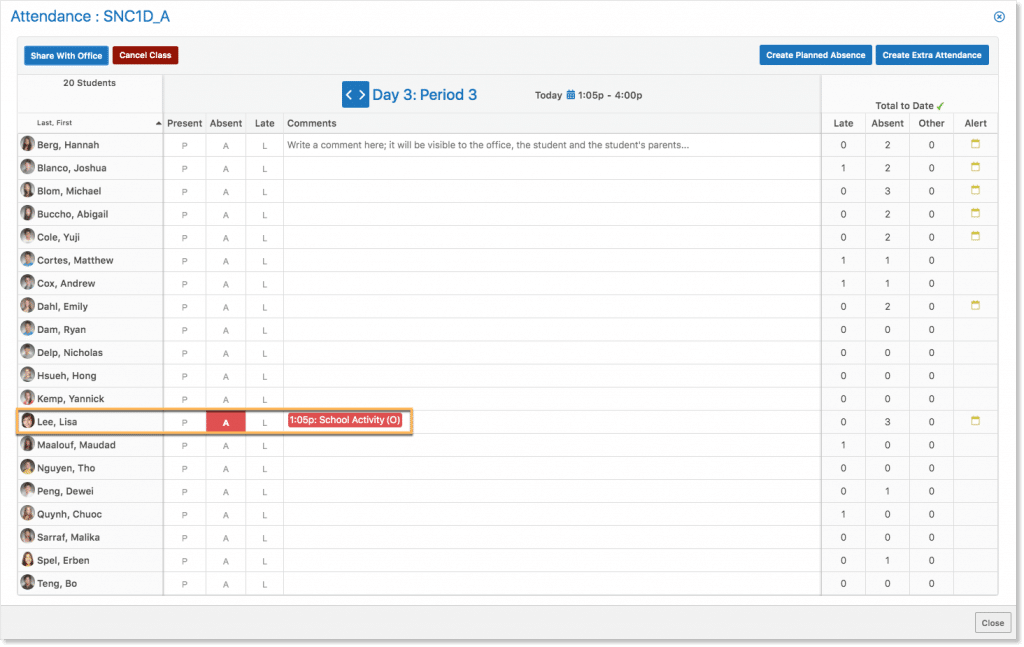
Task: Mark Cortes, Matthew as Late
Action: coord(265,261)
